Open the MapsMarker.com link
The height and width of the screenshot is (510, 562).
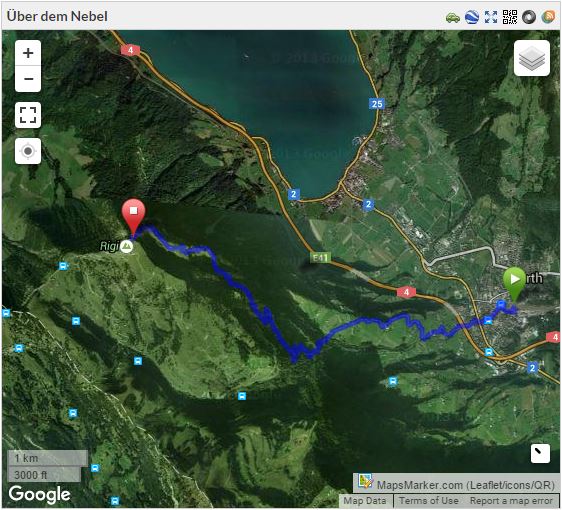pyautogui.click(x=466, y=485)
